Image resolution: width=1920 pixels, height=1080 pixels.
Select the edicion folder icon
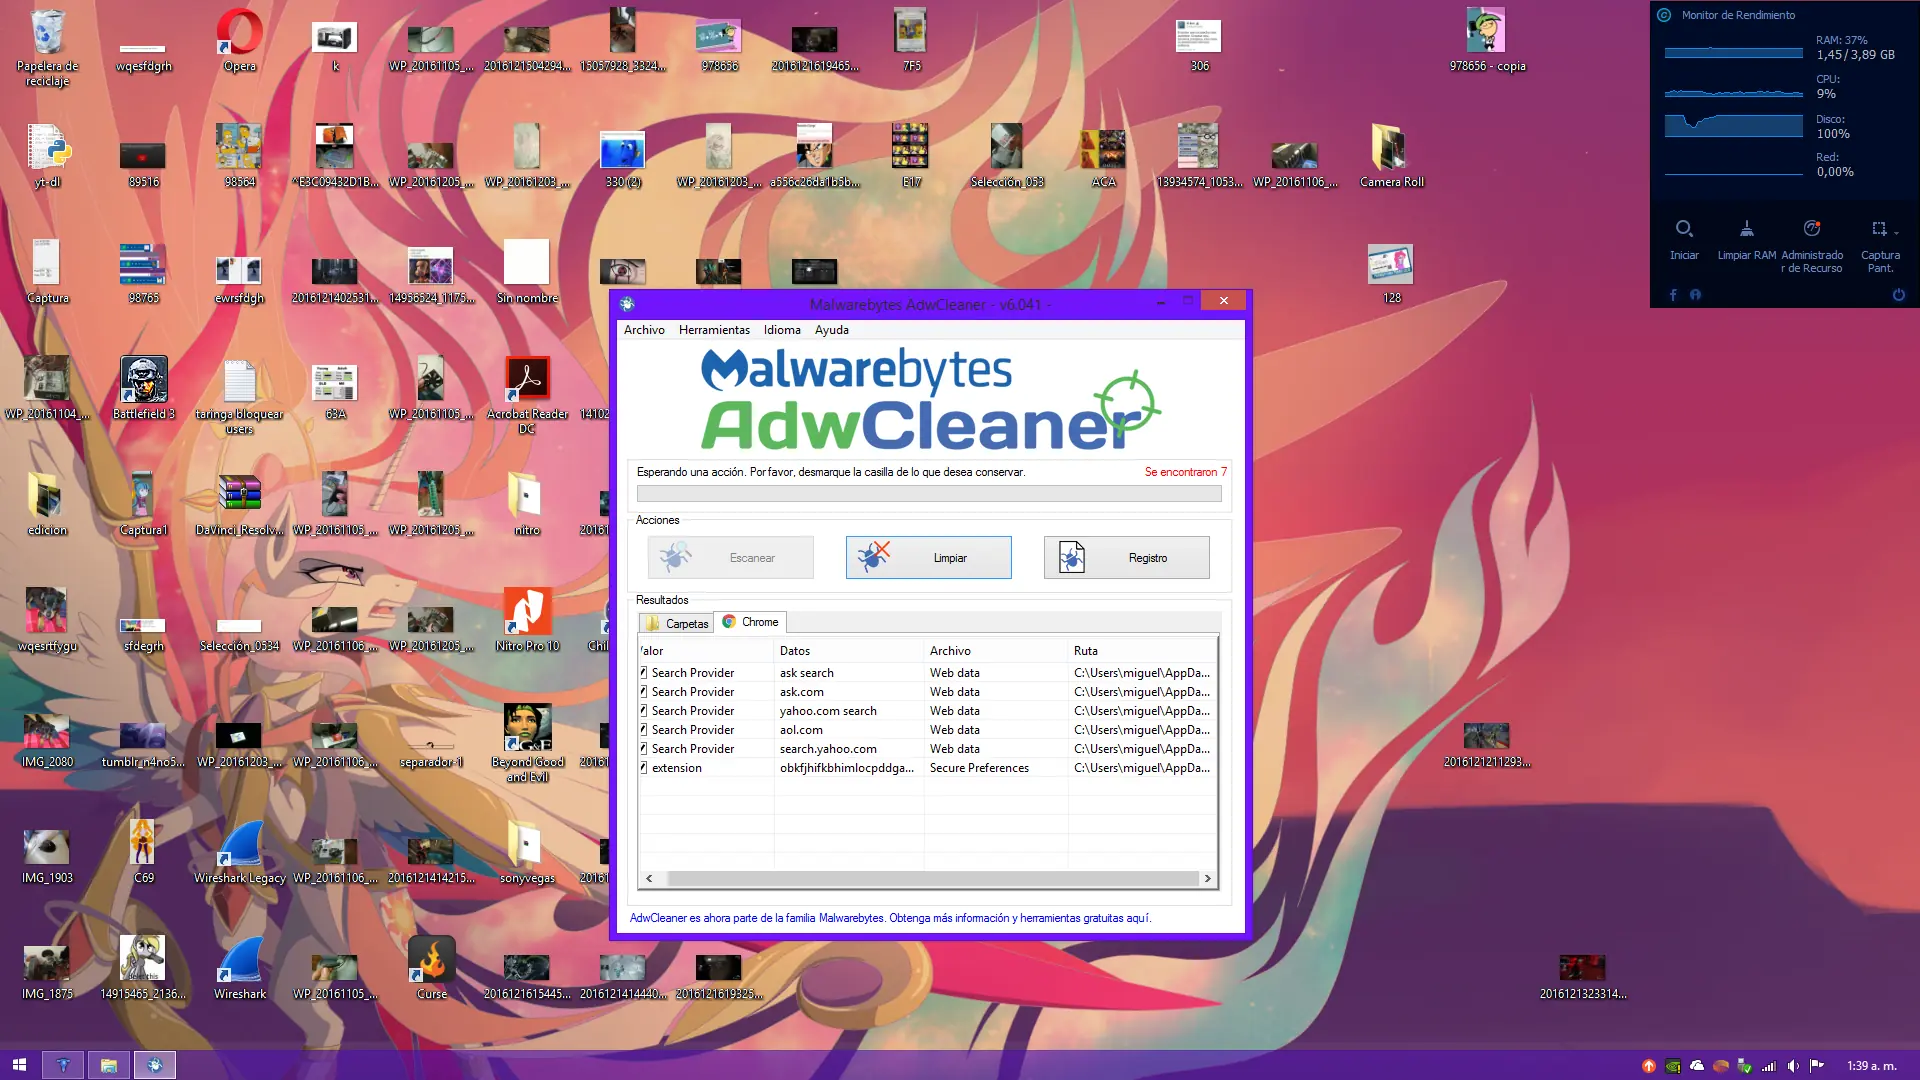click(x=47, y=503)
